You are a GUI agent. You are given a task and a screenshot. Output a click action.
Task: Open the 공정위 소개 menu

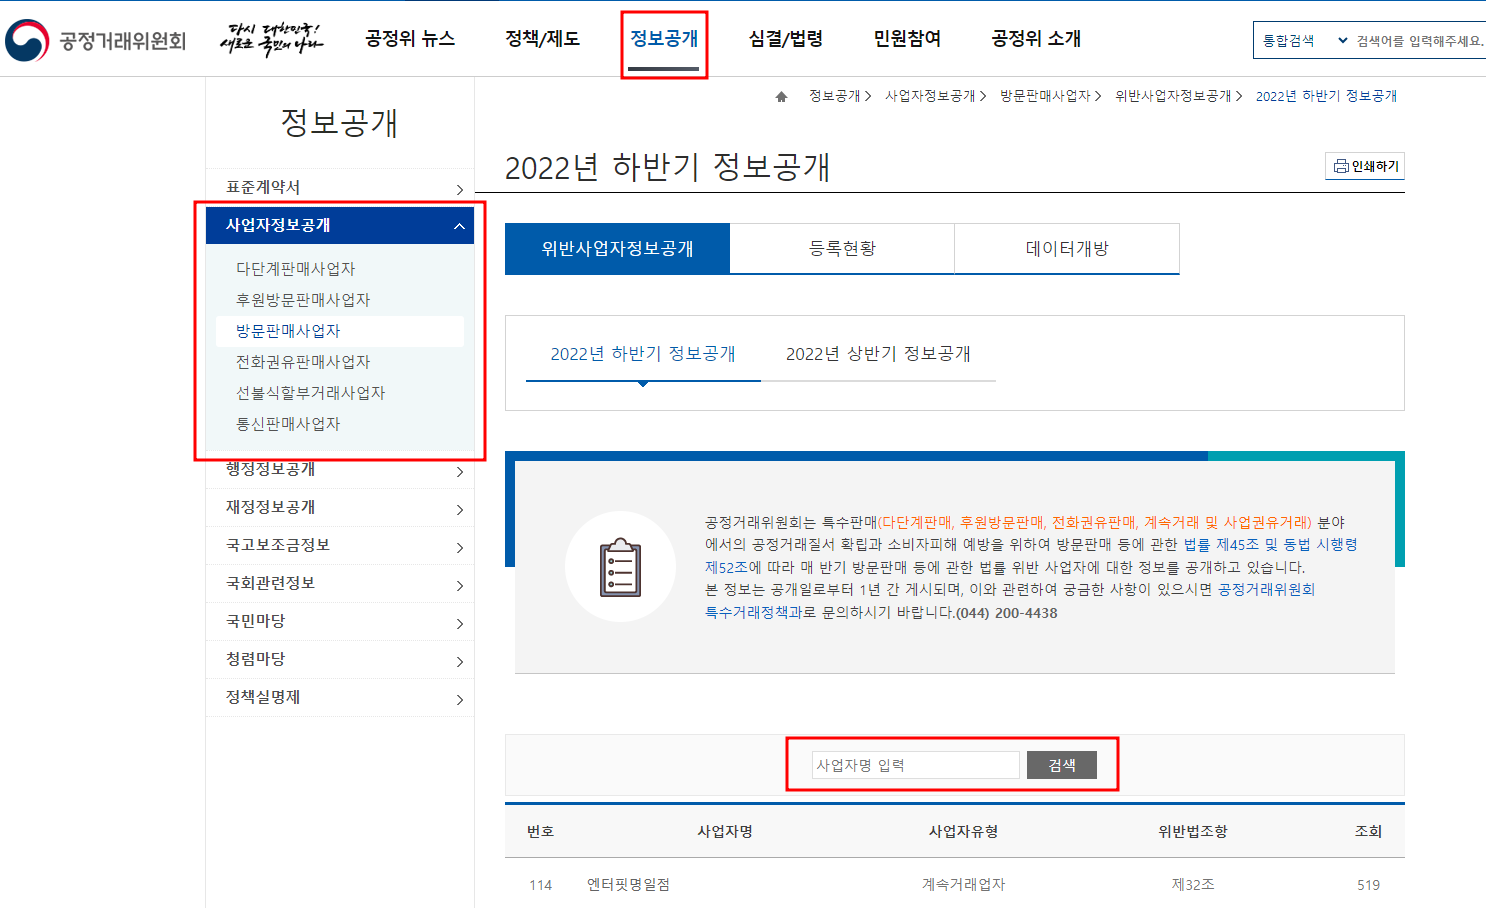point(1036,38)
